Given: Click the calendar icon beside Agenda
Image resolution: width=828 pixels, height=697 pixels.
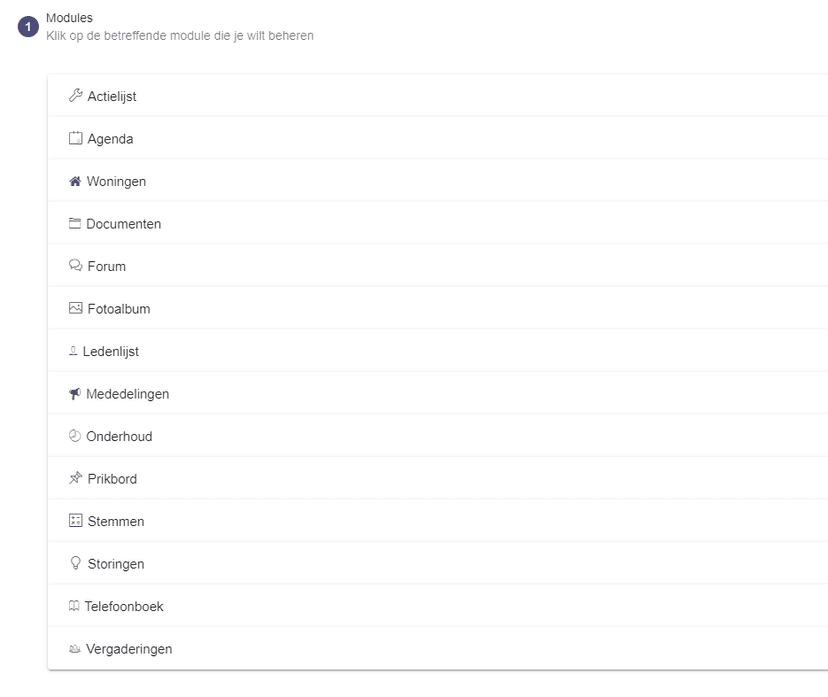Looking at the screenshot, I should pos(75,138).
